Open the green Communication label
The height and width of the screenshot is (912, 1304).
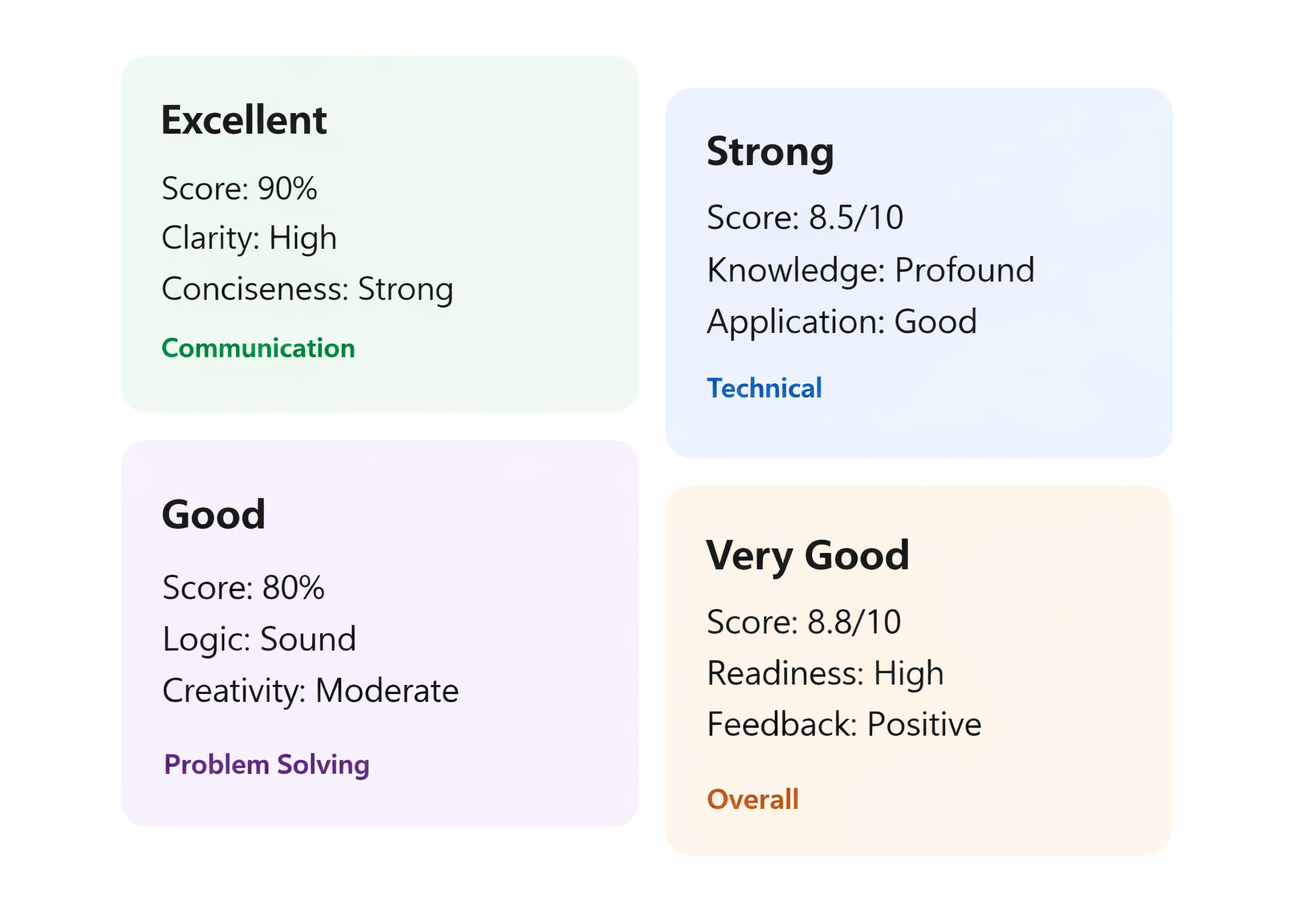[258, 348]
